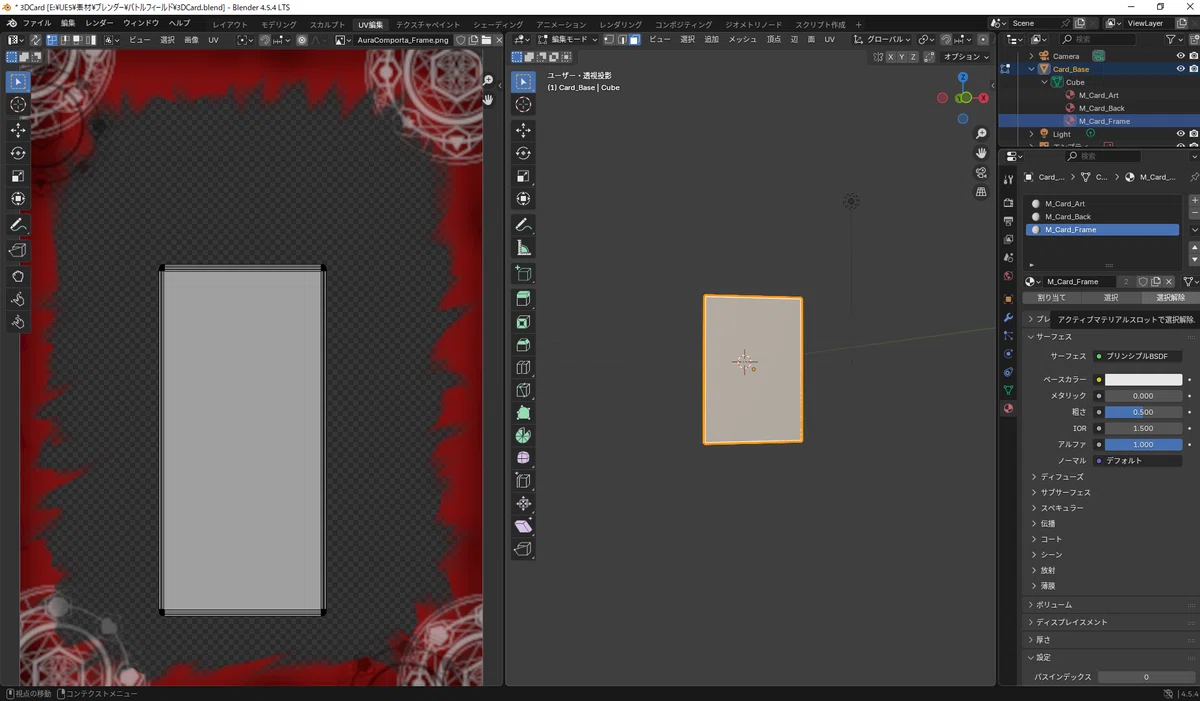Screen dimensions: 1200x701
Task: Switch to the シェーディング workspace tab
Action: click(498, 24)
